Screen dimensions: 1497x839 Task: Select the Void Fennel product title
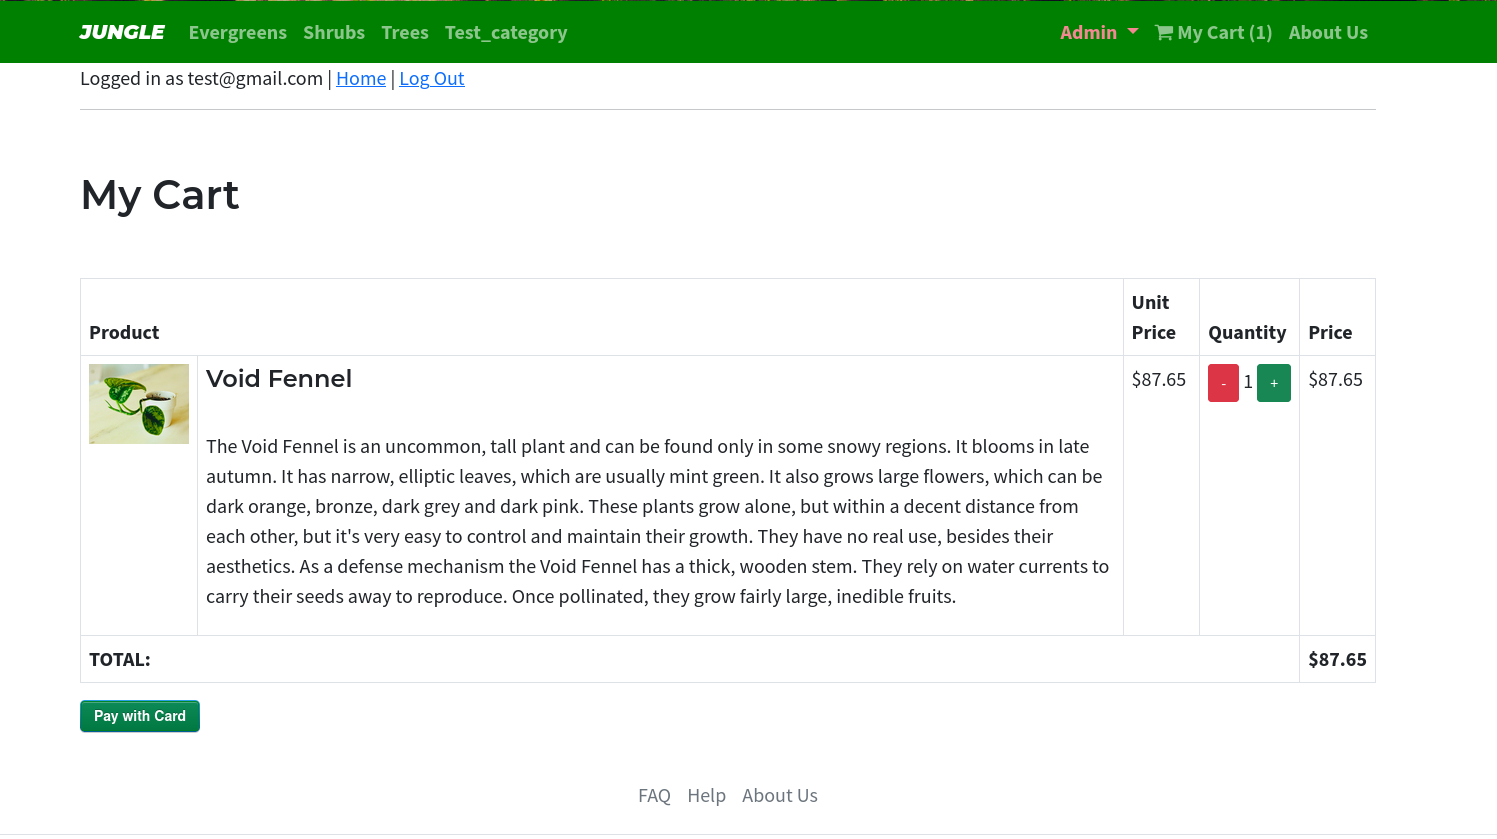click(x=279, y=379)
